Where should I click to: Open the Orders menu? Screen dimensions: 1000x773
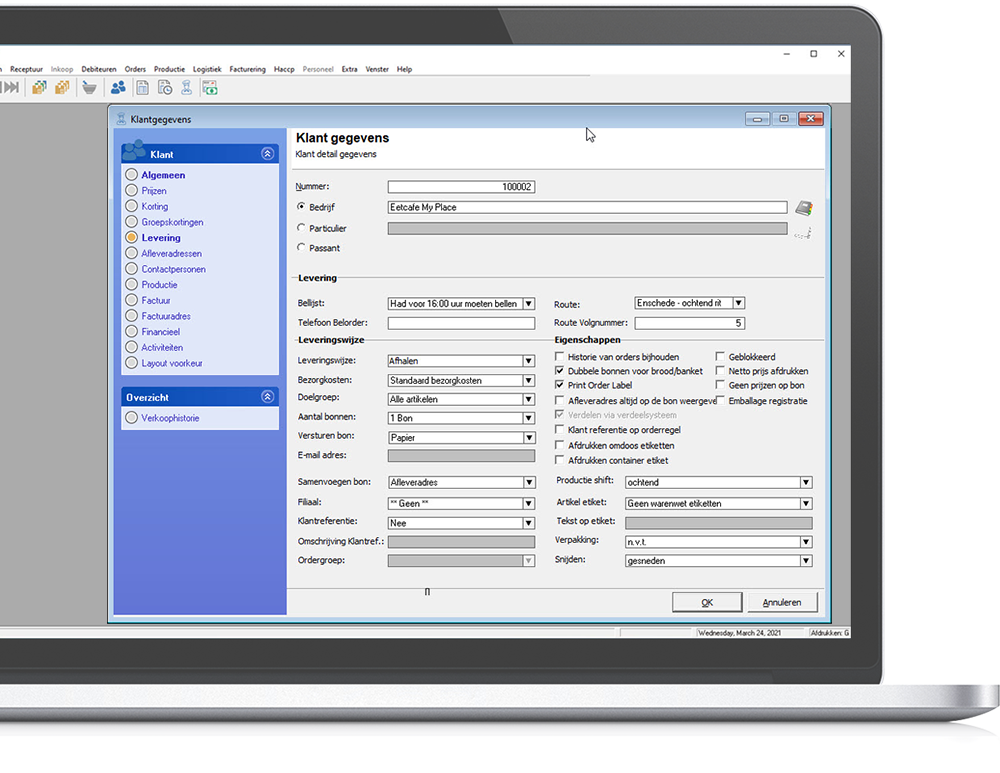coord(135,69)
